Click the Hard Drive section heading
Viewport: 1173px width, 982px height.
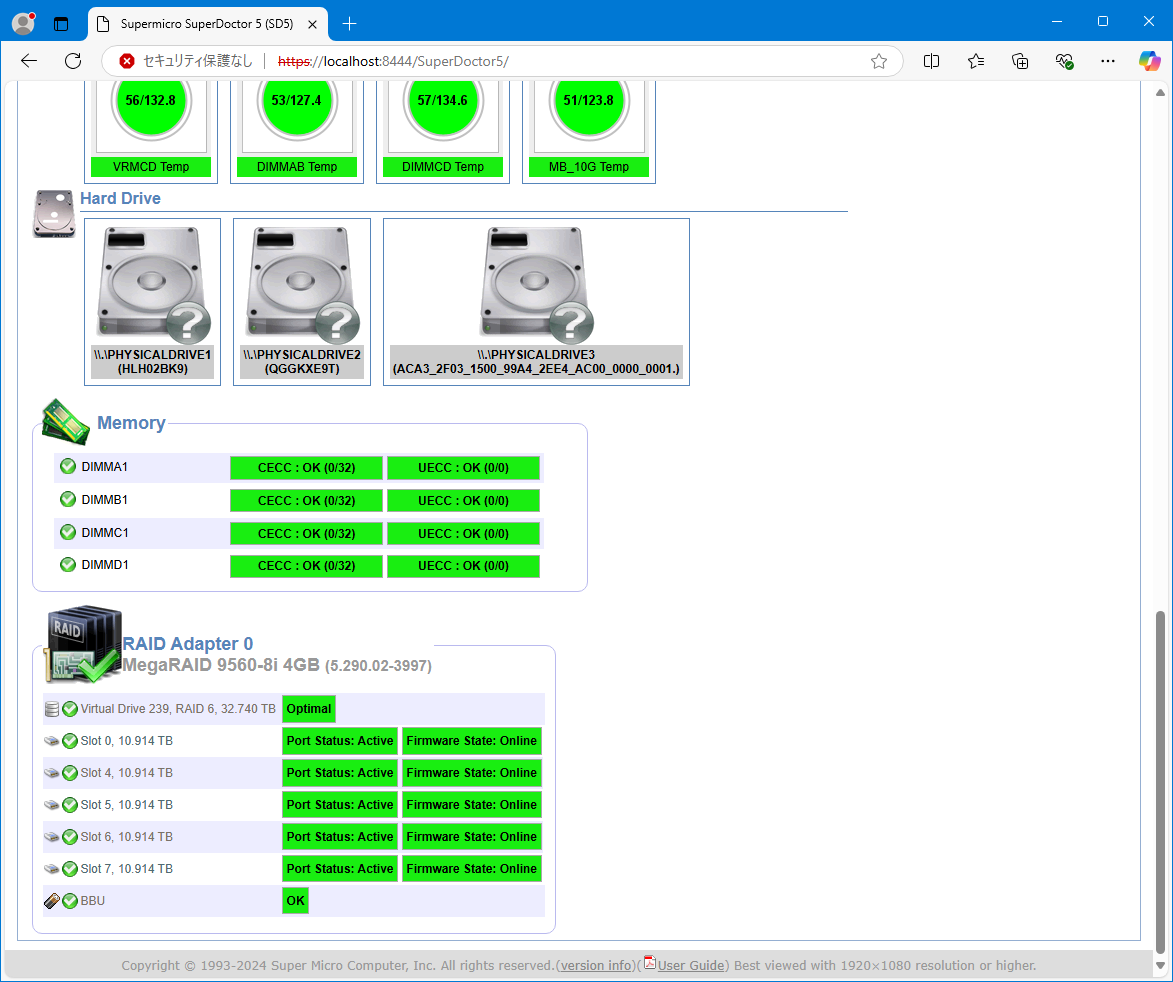click(x=120, y=198)
